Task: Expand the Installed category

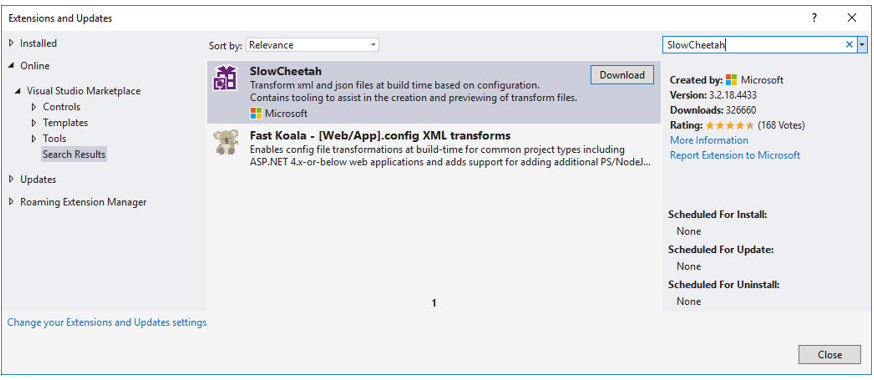Action: pos(11,43)
